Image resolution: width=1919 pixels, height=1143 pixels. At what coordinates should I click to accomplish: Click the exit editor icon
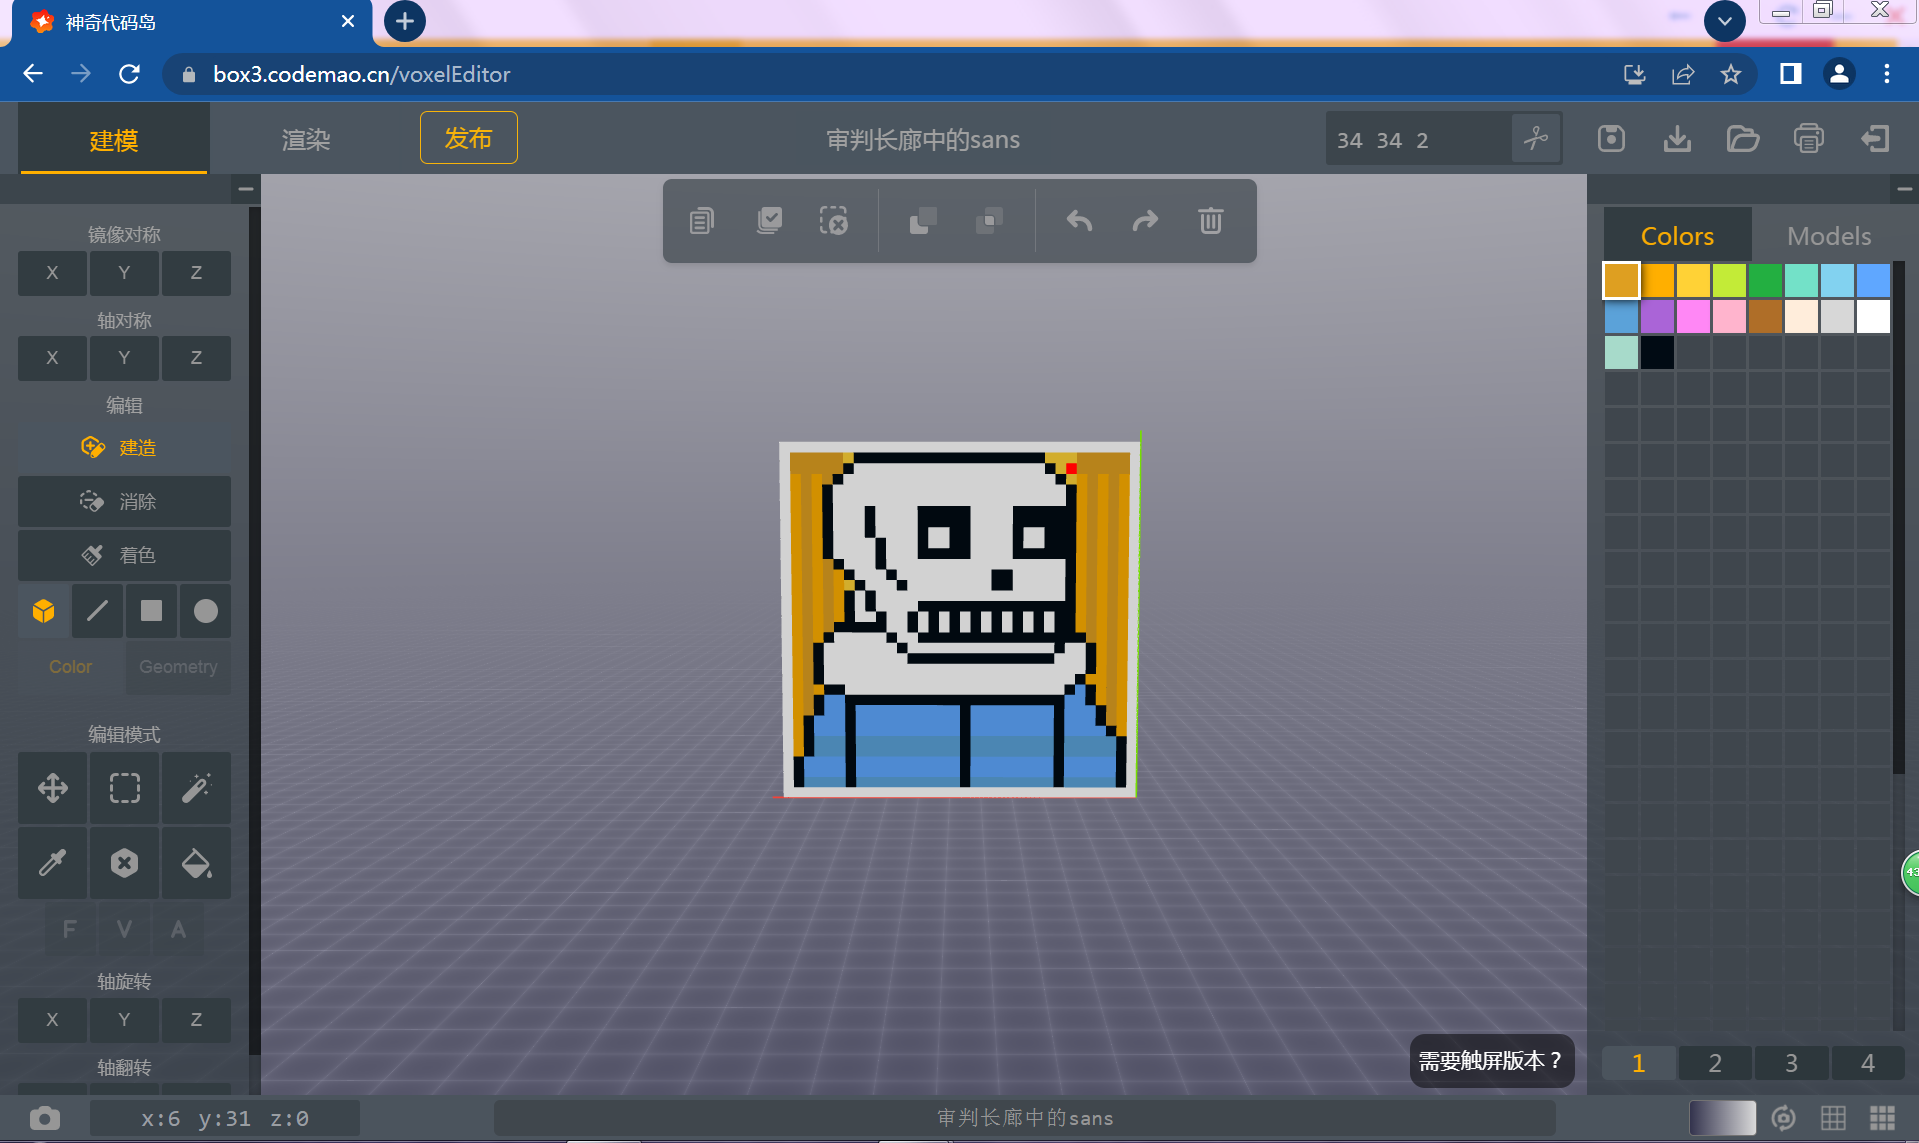point(1875,139)
